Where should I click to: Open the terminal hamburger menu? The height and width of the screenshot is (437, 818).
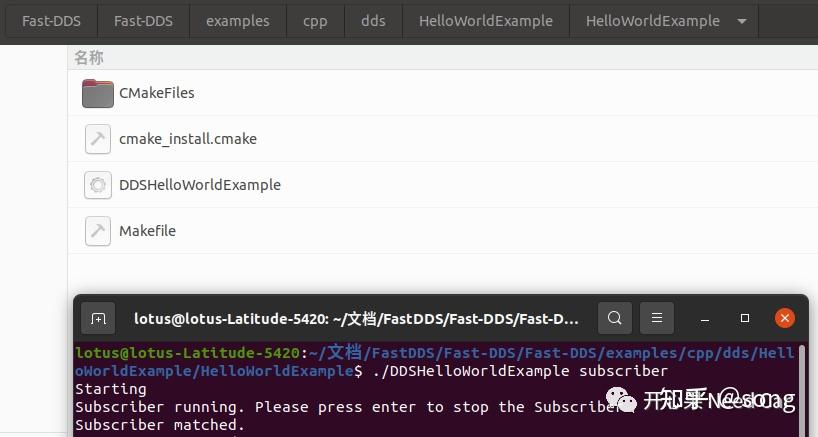point(656,319)
